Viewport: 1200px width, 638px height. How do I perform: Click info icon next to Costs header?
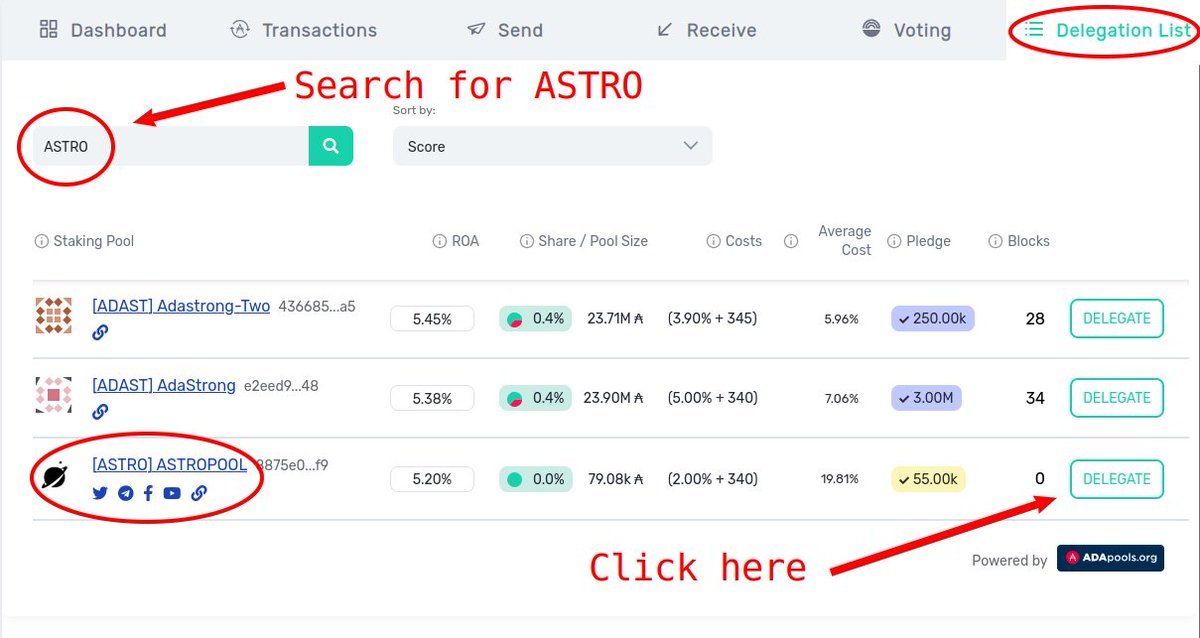pos(713,241)
